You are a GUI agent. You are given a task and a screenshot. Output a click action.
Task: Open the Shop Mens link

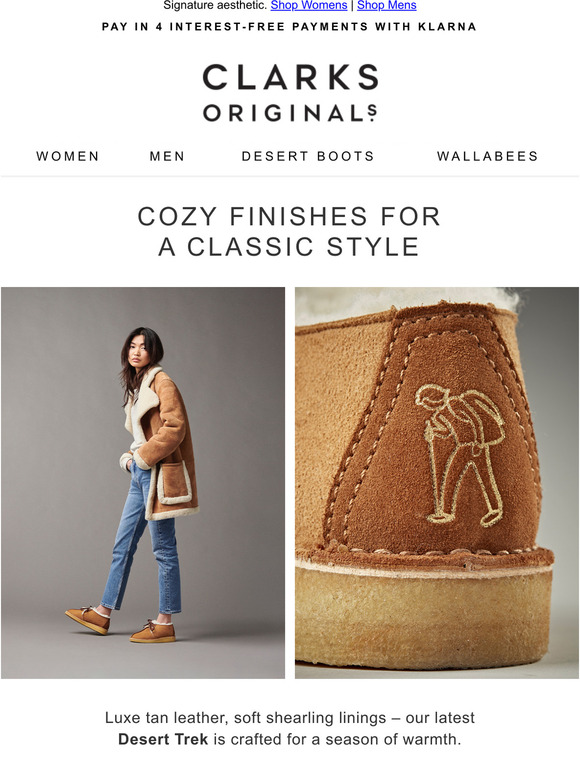click(x=387, y=5)
